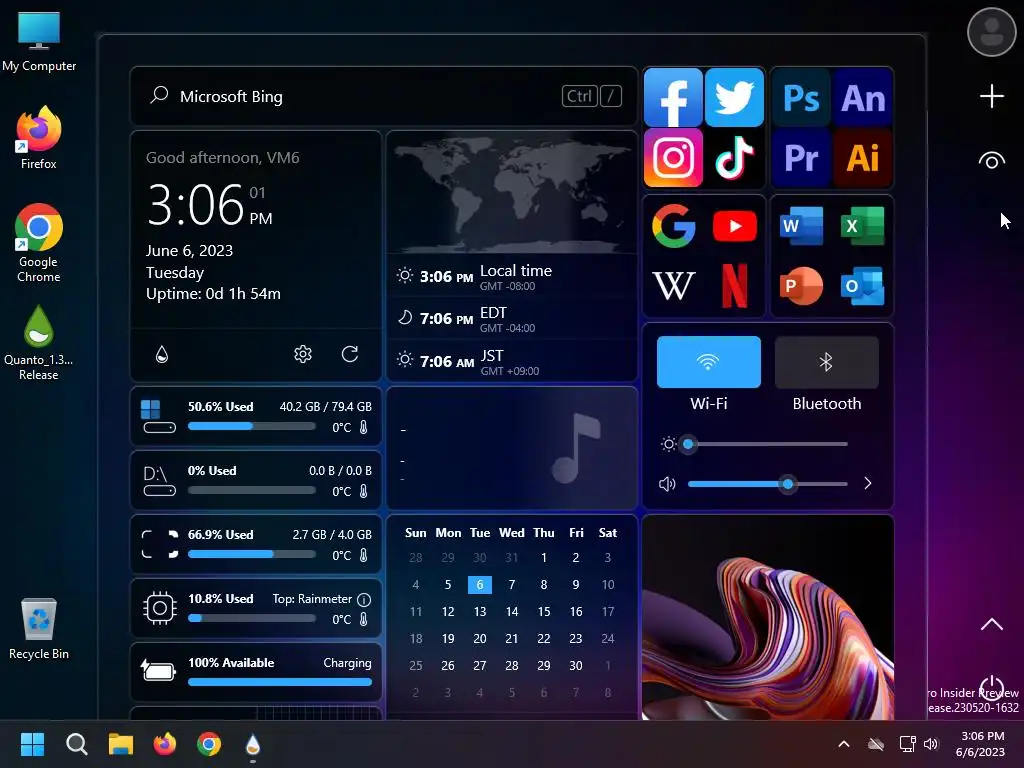Click the wallpaper thumbnail preview

pyautogui.click(x=767, y=617)
